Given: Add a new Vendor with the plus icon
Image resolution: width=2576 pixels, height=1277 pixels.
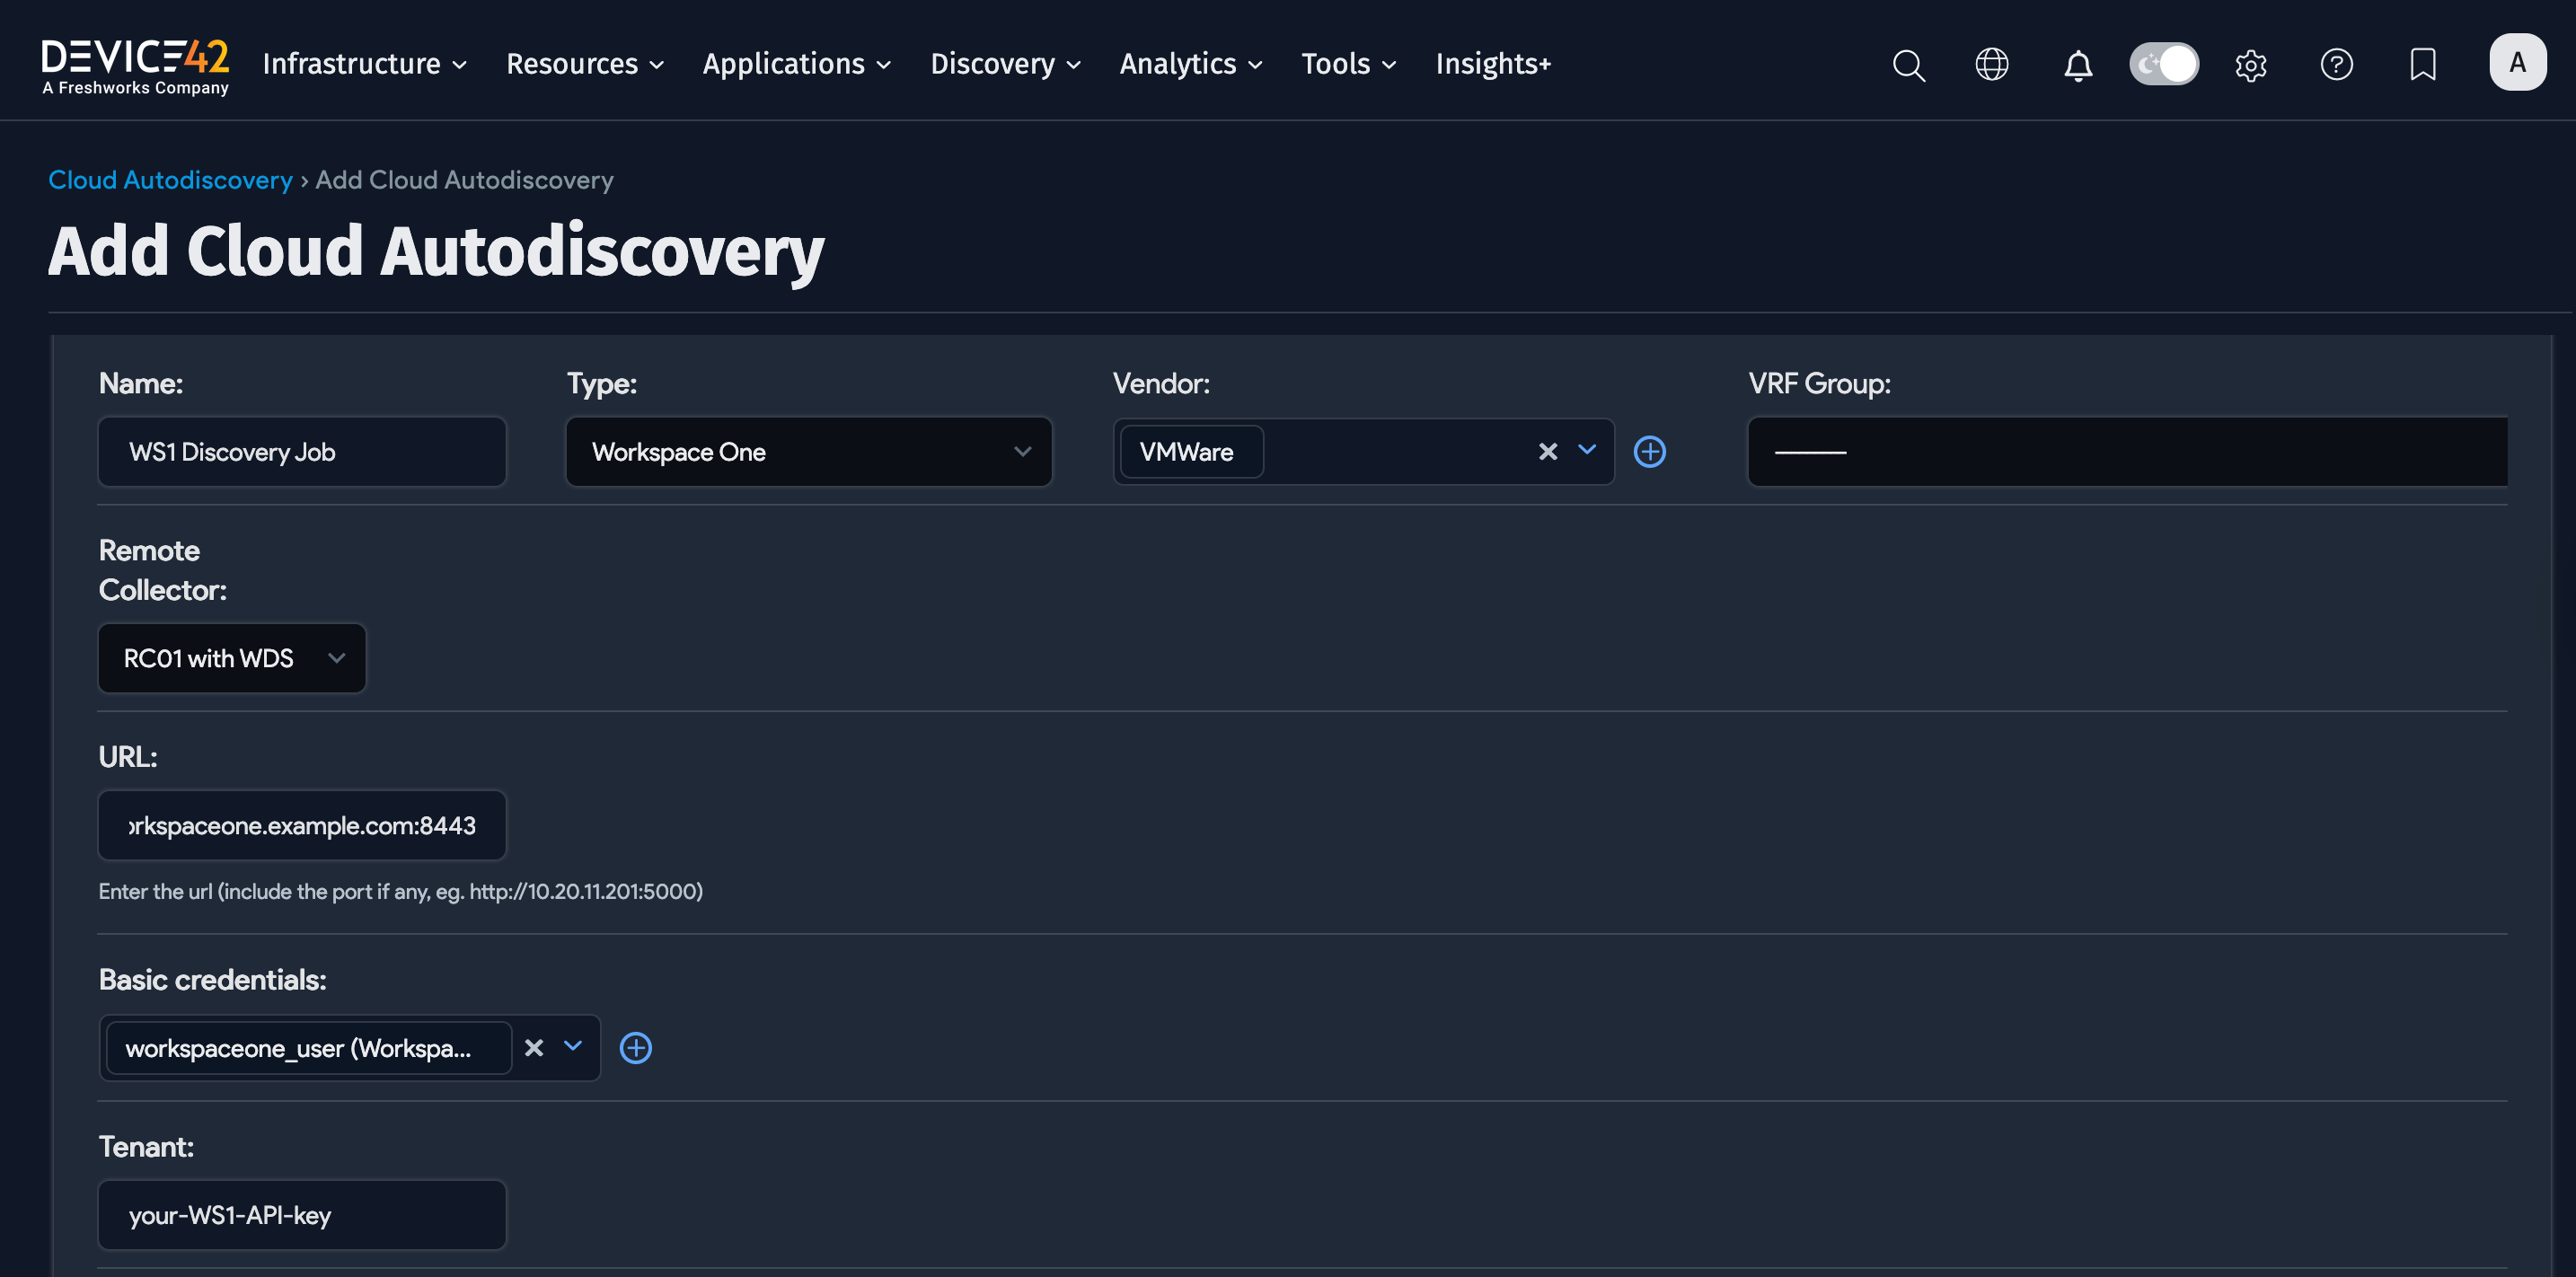Looking at the screenshot, I should click(1650, 451).
